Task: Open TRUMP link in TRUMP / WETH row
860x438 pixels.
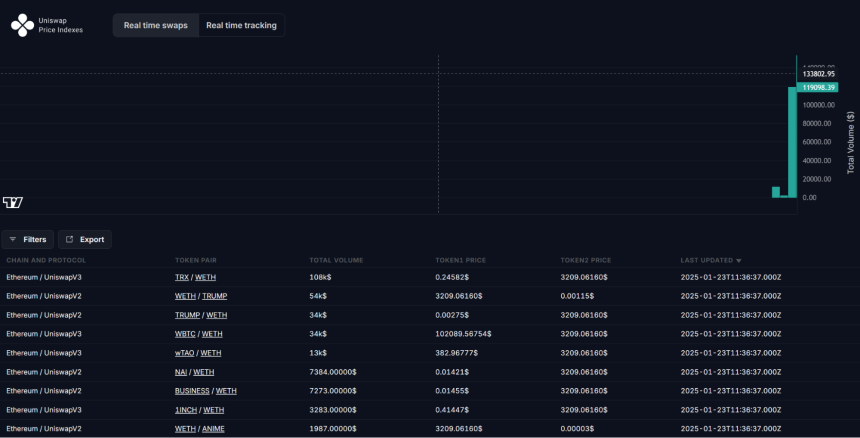Action: (x=187, y=315)
